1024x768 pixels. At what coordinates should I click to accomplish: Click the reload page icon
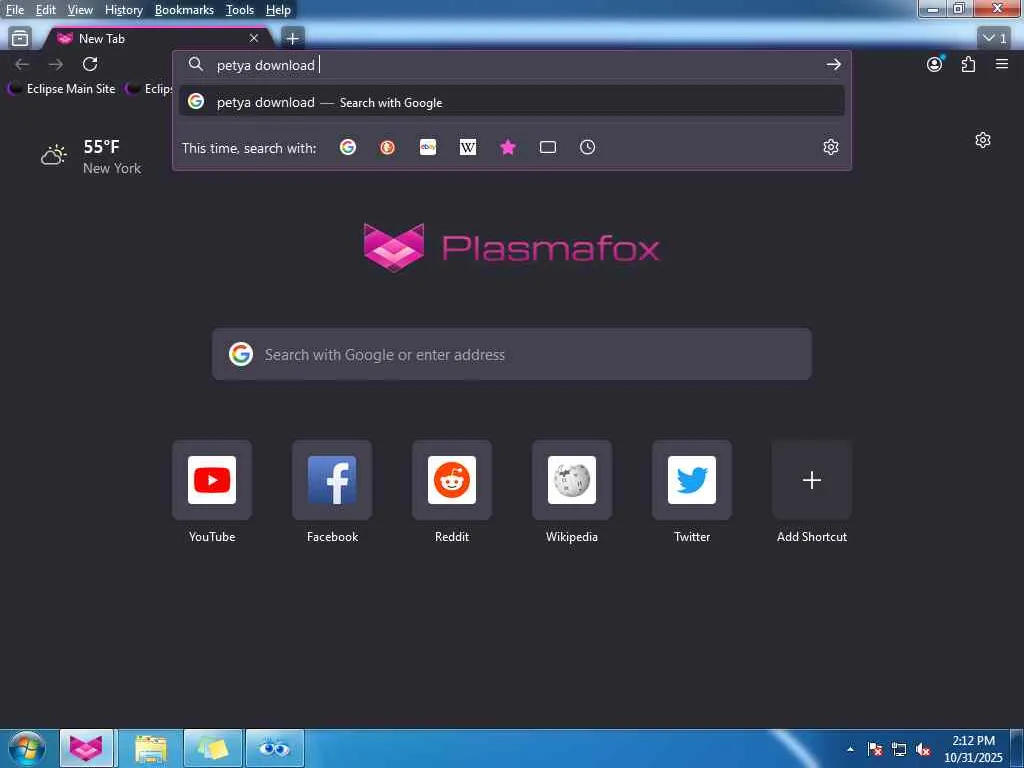[x=90, y=64]
